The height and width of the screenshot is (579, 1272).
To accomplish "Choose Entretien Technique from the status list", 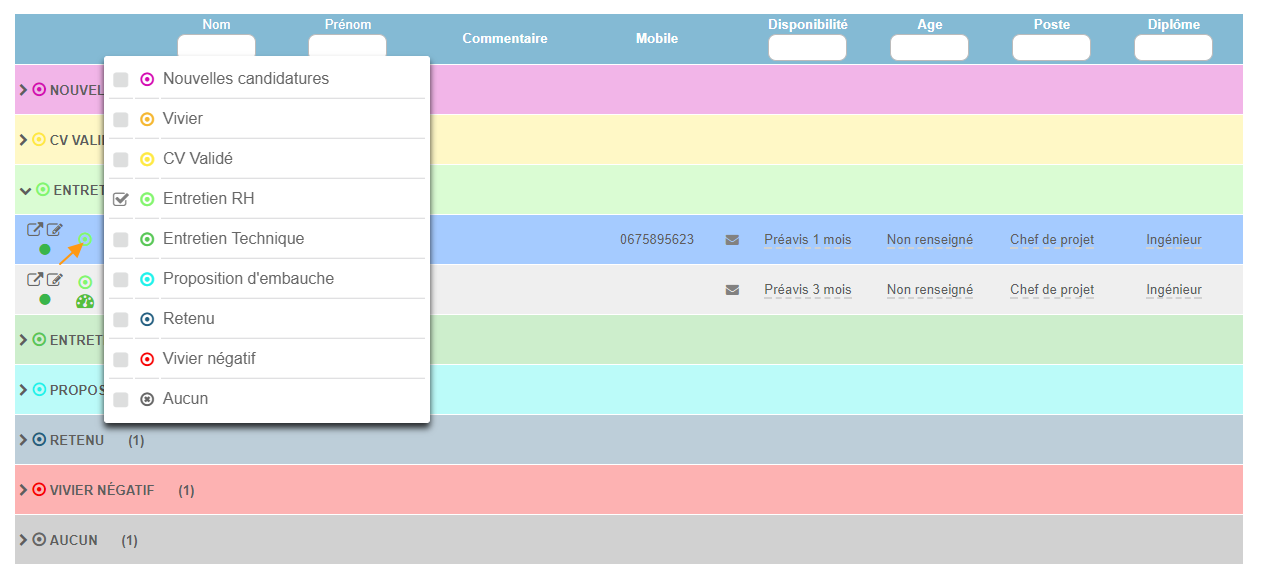I will tap(233, 239).
